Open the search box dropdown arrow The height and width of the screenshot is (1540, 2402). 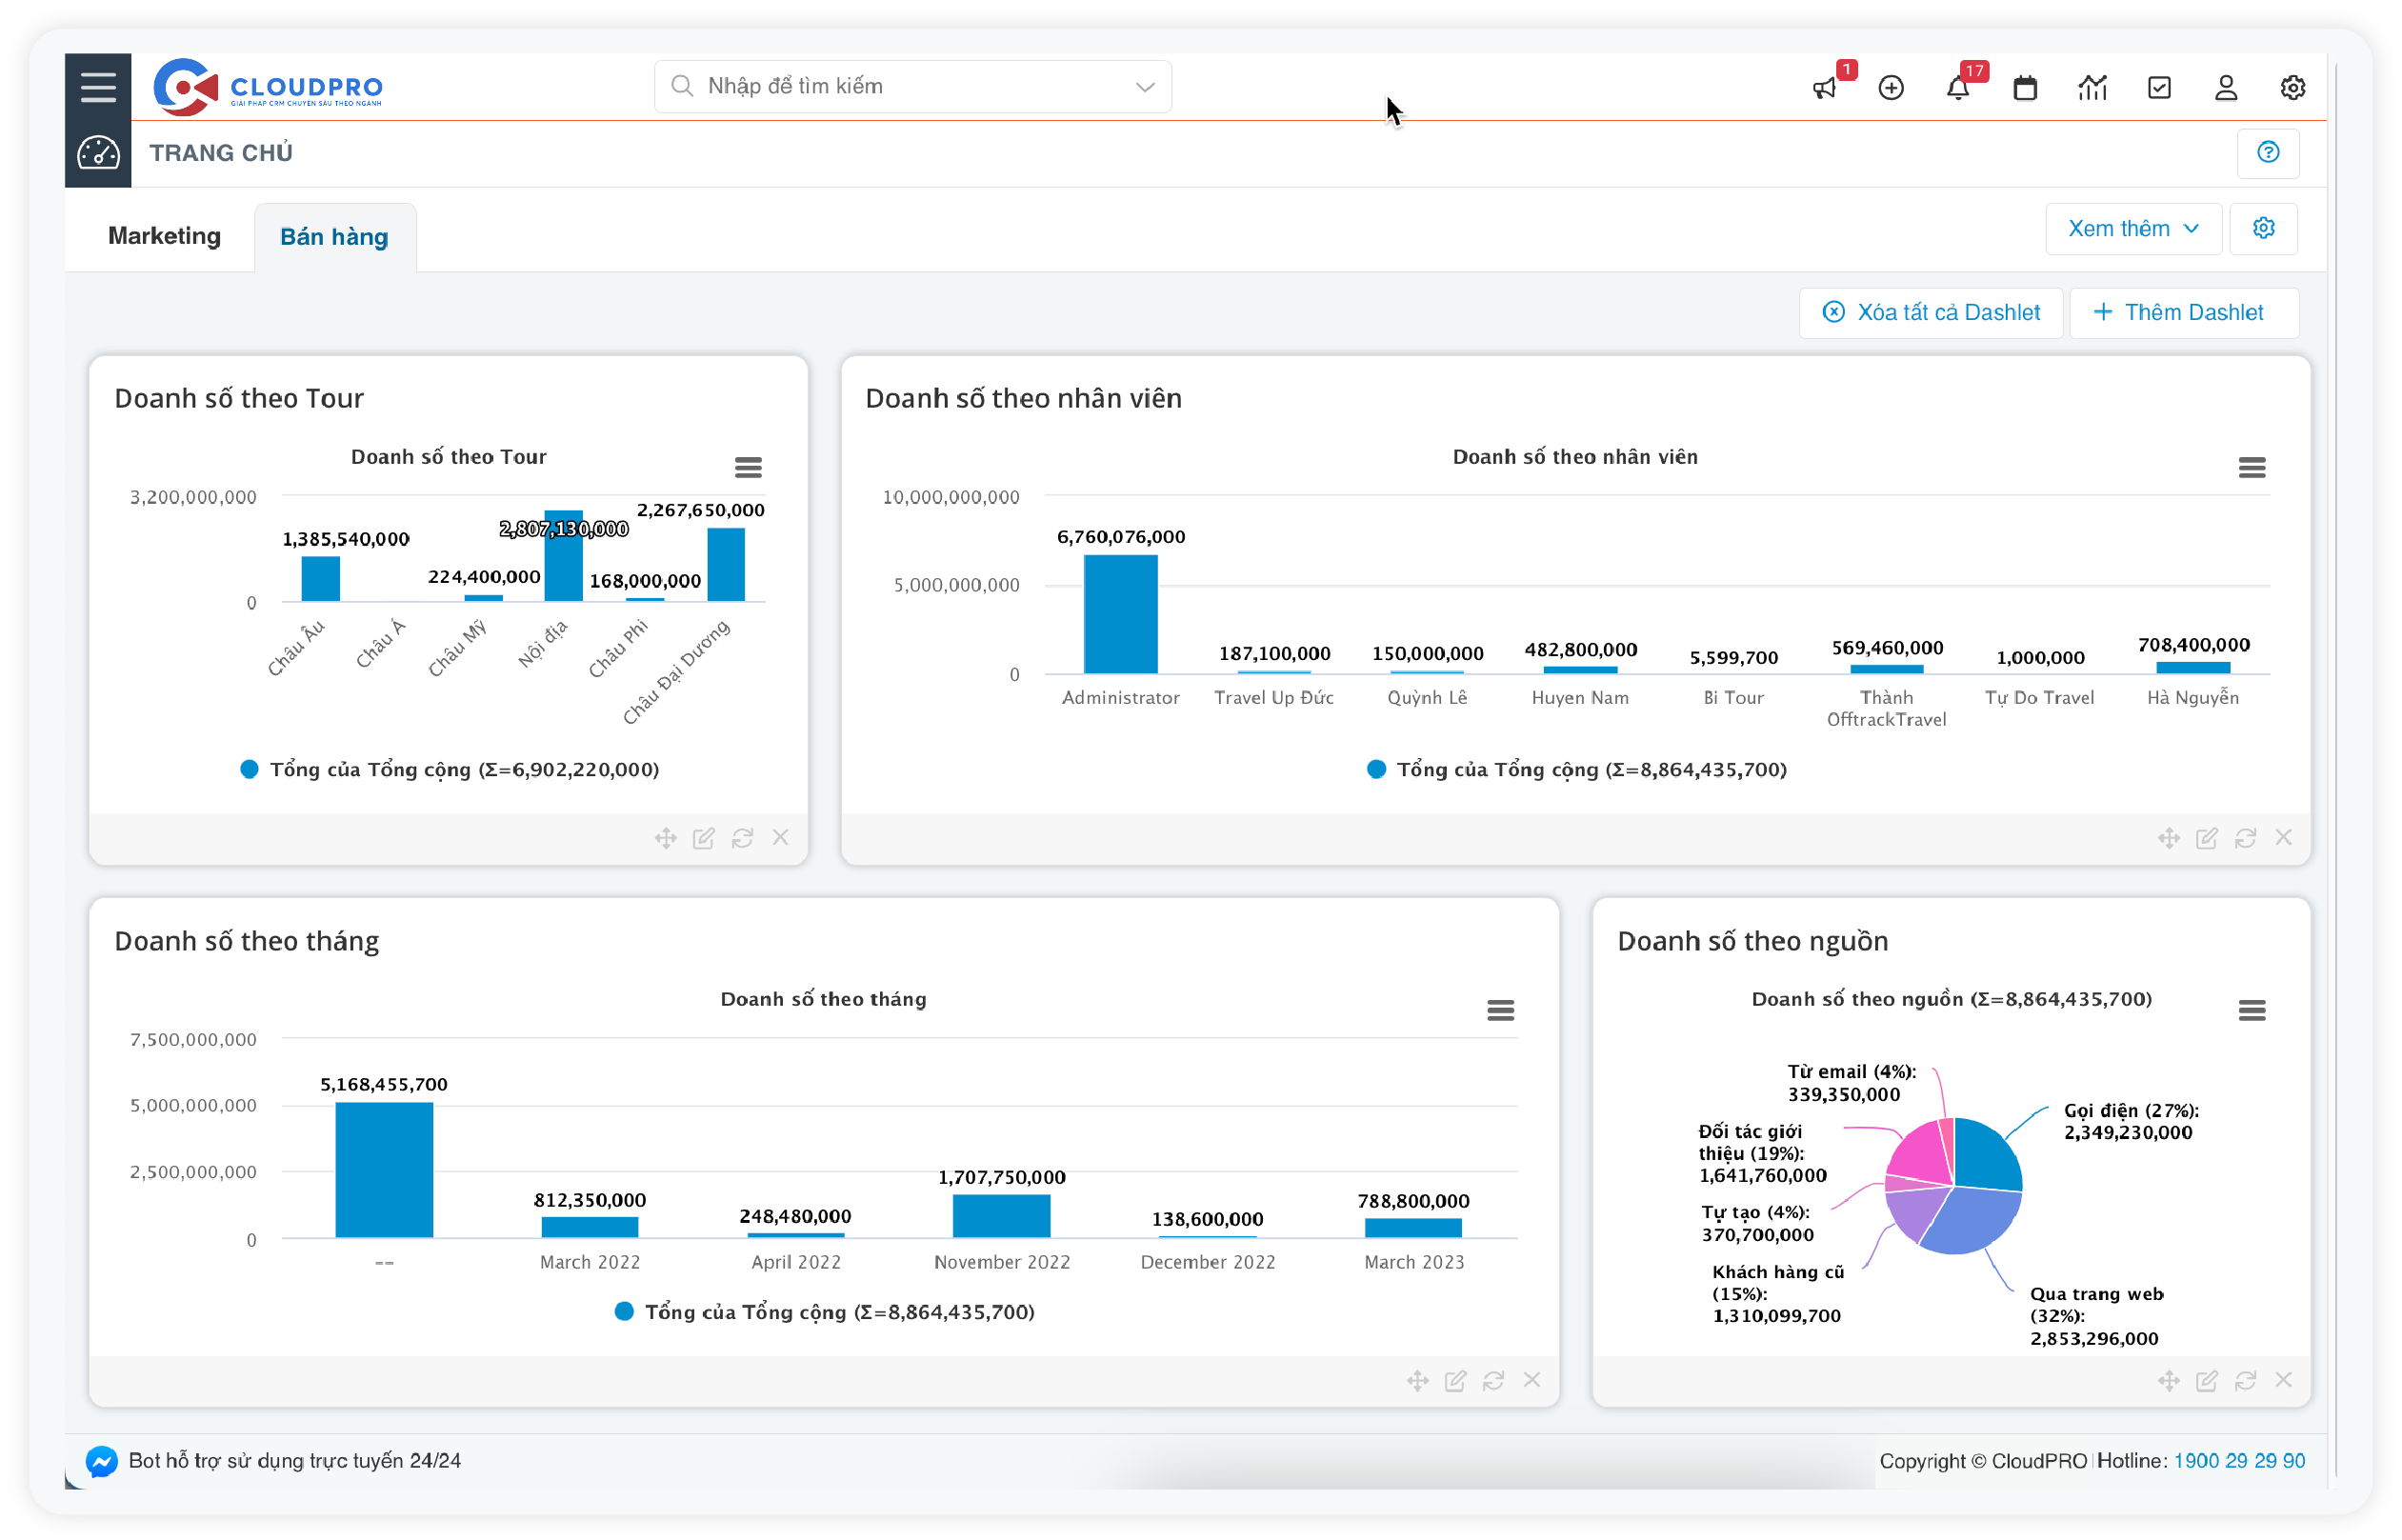click(x=1145, y=87)
